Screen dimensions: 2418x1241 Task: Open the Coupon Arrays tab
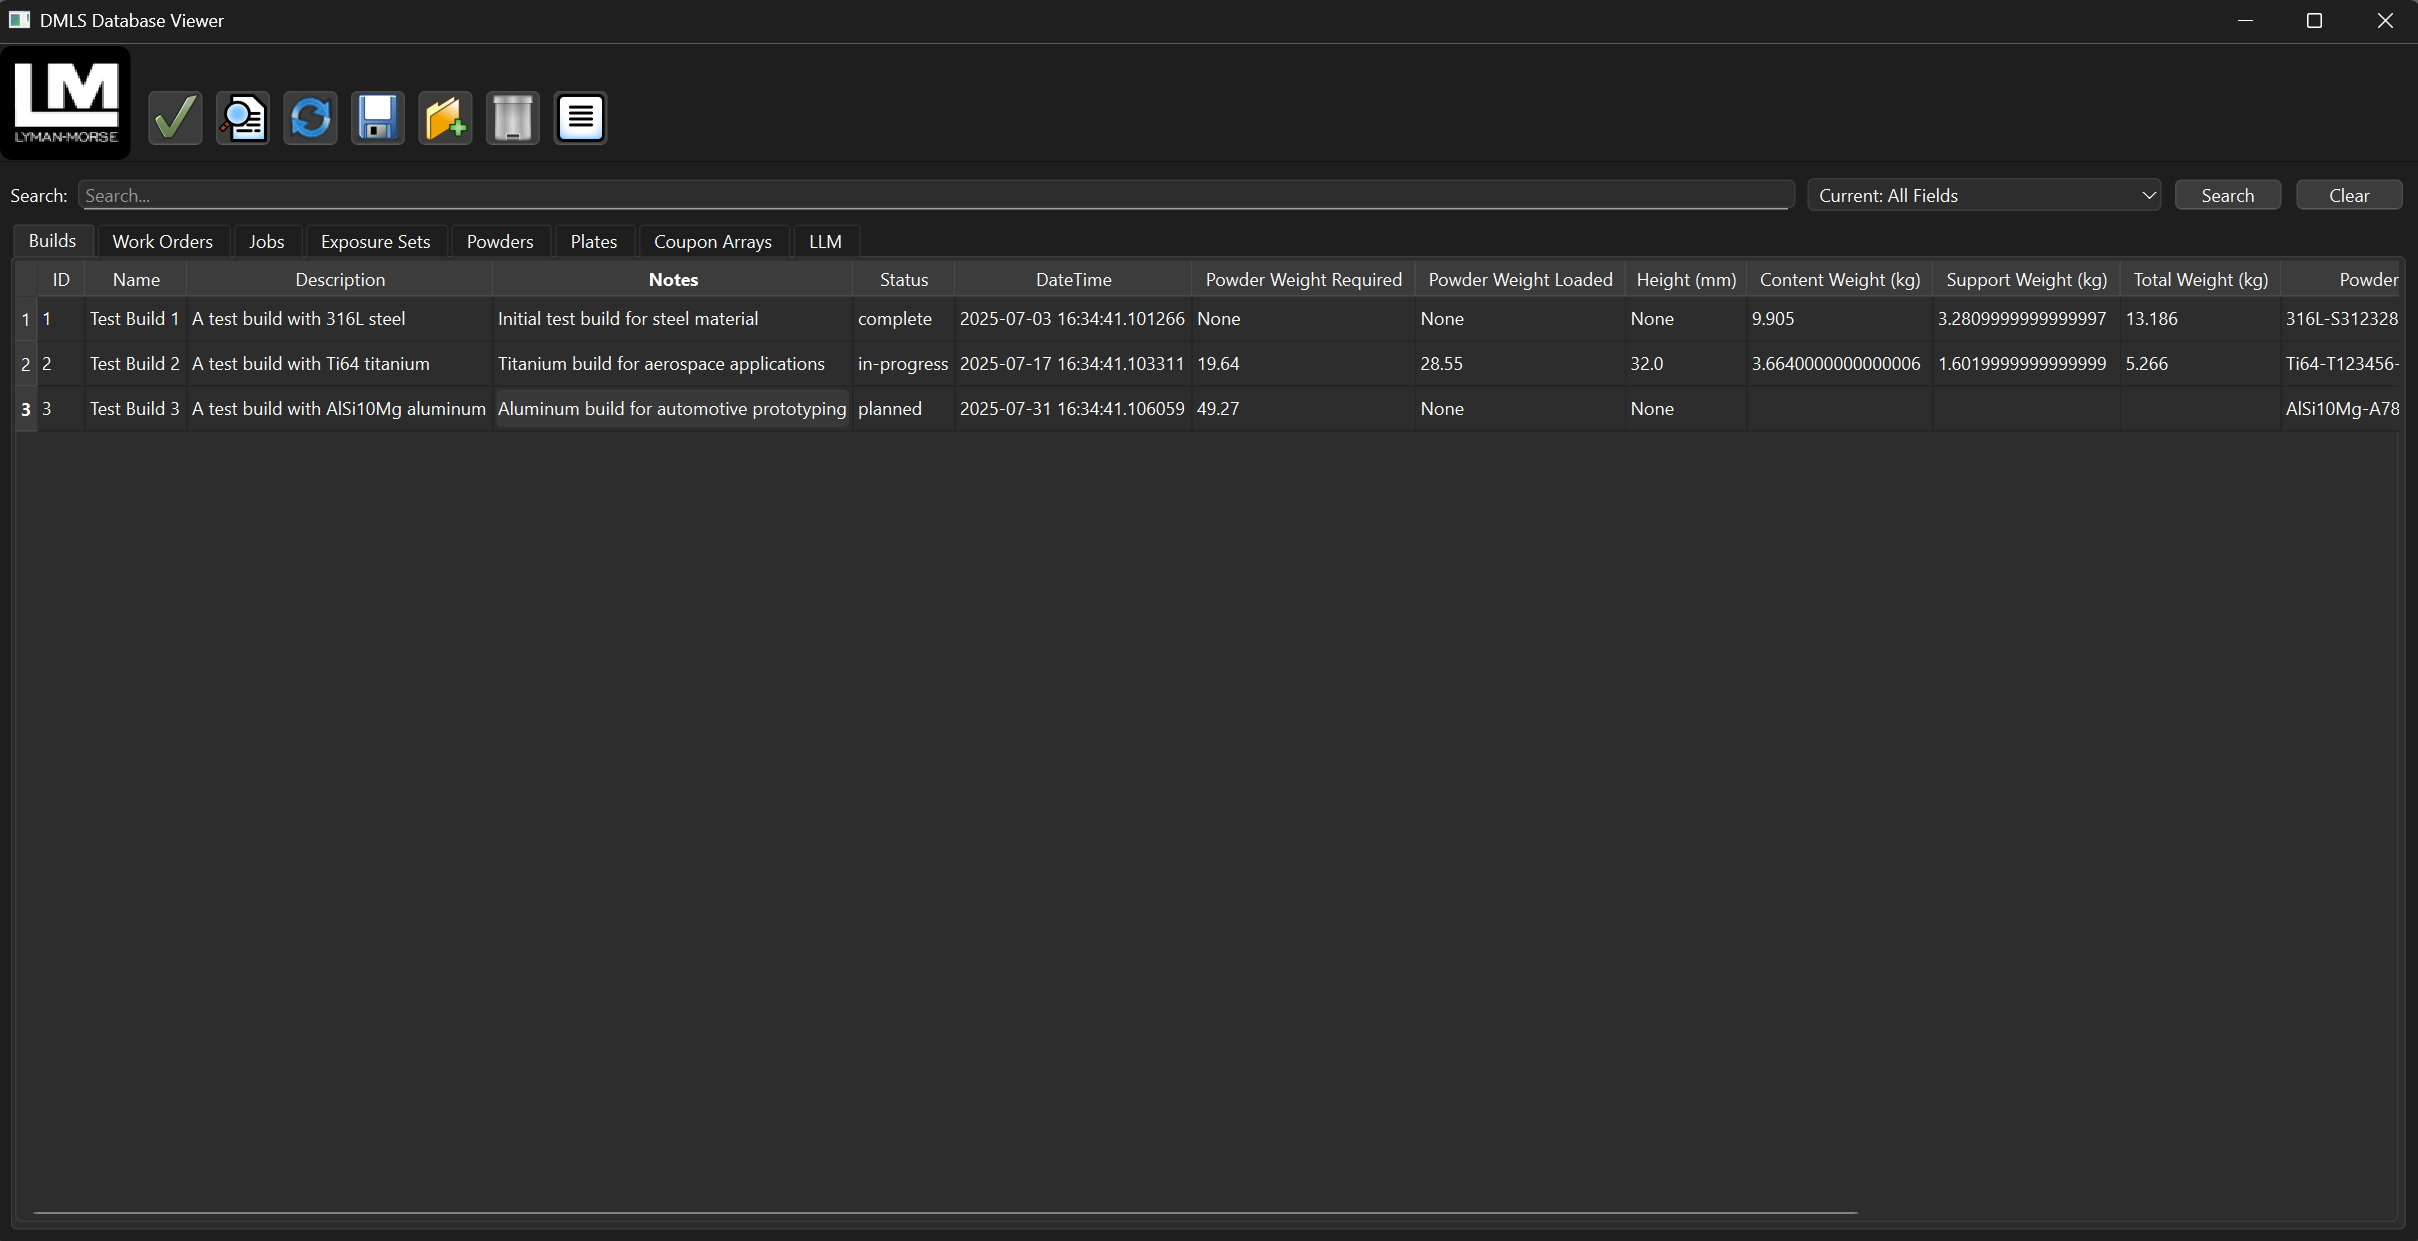tap(712, 241)
